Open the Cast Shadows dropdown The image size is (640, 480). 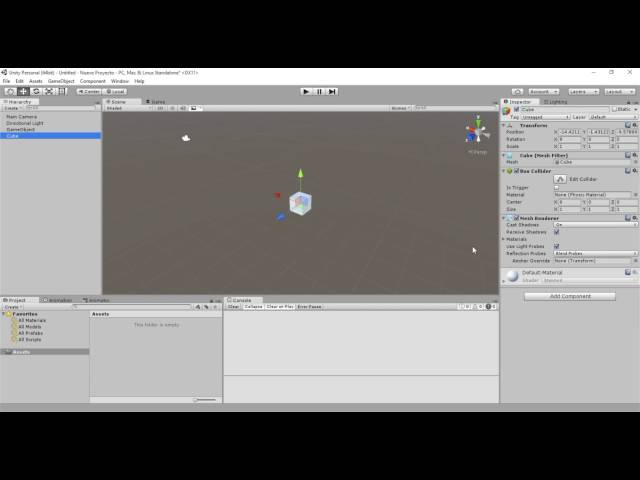[x=596, y=225]
